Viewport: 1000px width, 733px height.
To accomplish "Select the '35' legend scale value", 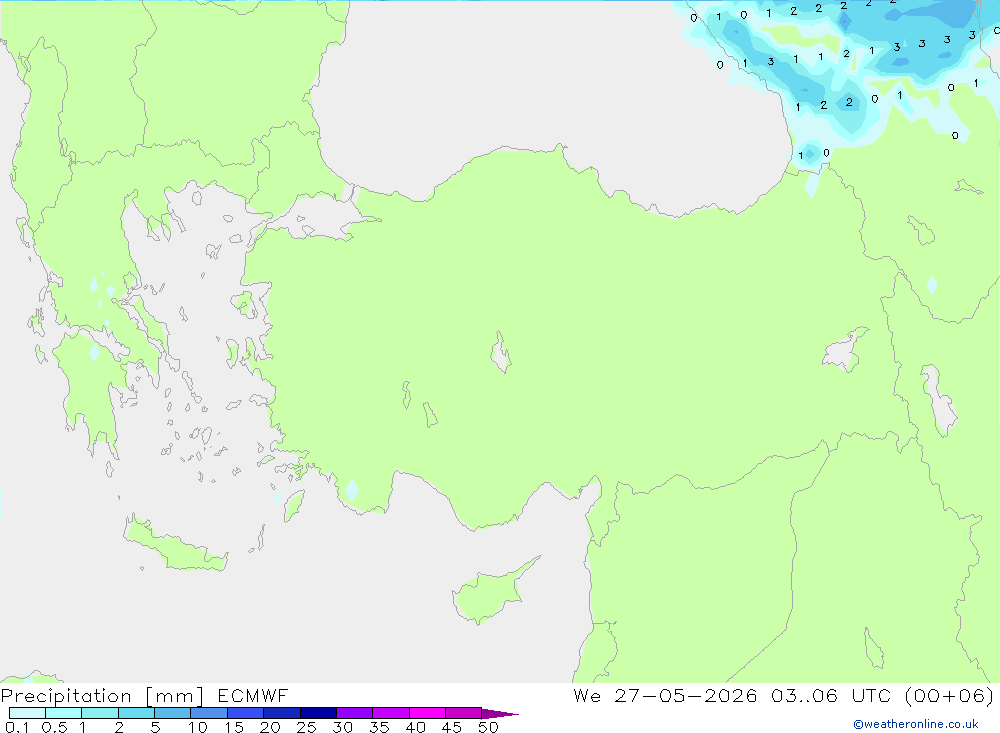I will (x=379, y=727).
